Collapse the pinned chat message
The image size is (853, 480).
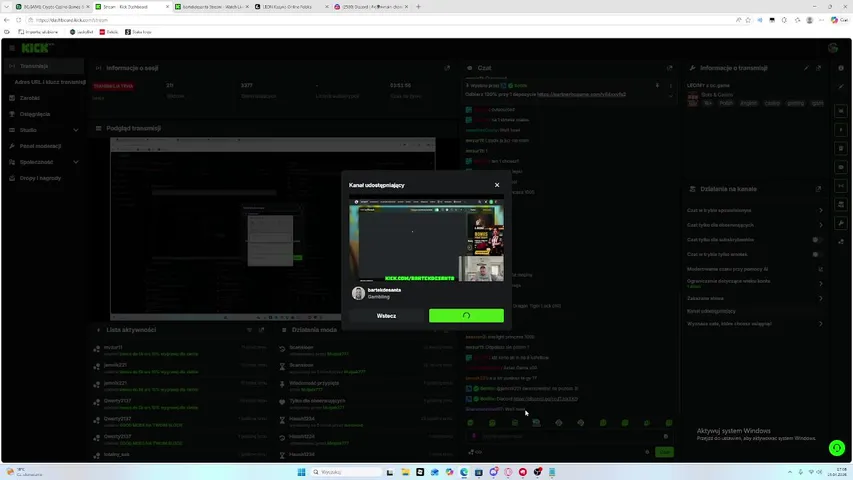pyautogui.click(x=670, y=95)
